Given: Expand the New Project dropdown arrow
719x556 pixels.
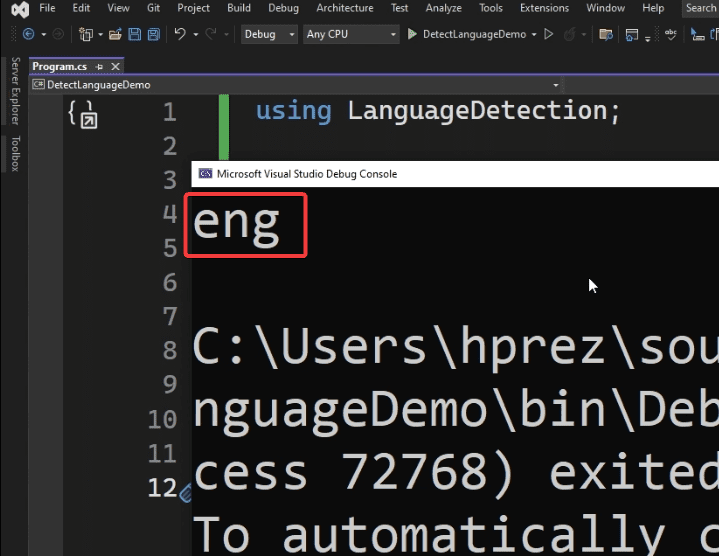Looking at the screenshot, I should 100,34.
